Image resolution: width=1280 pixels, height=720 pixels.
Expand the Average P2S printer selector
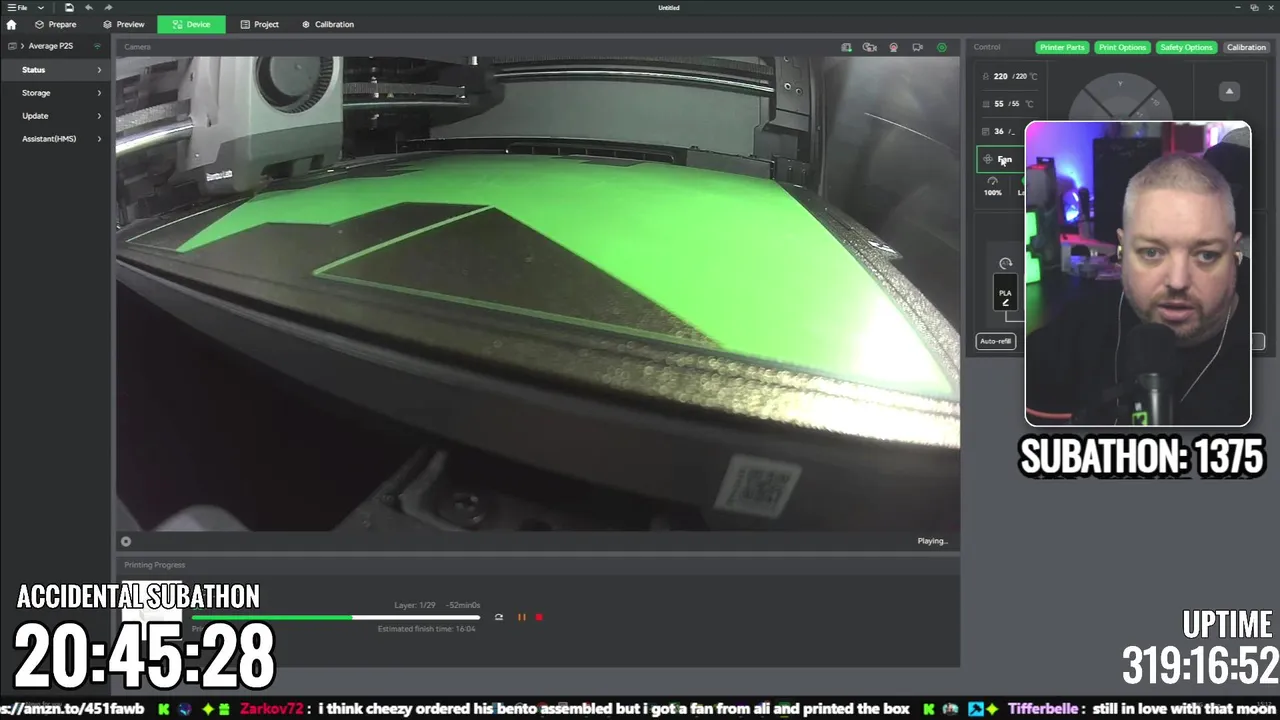pos(50,46)
